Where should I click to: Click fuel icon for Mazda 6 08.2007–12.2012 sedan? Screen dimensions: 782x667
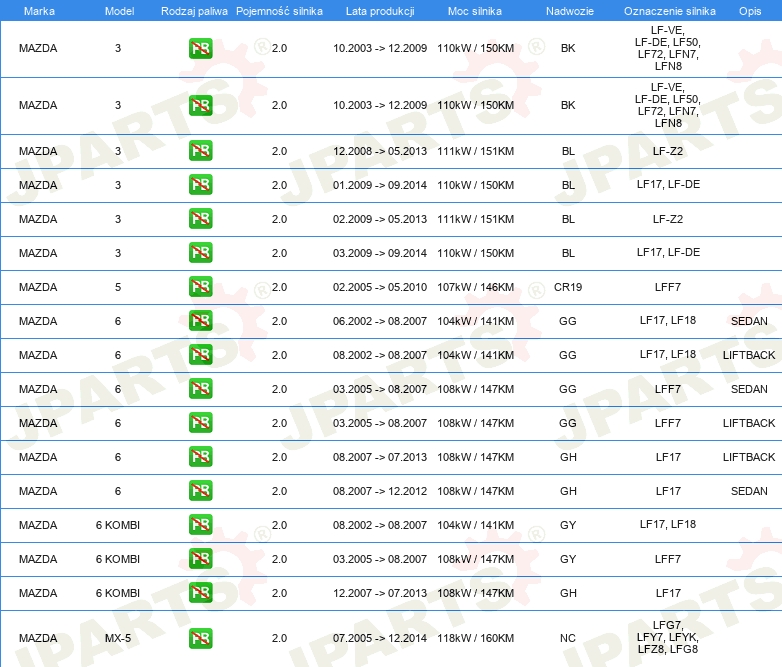click(200, 491)
